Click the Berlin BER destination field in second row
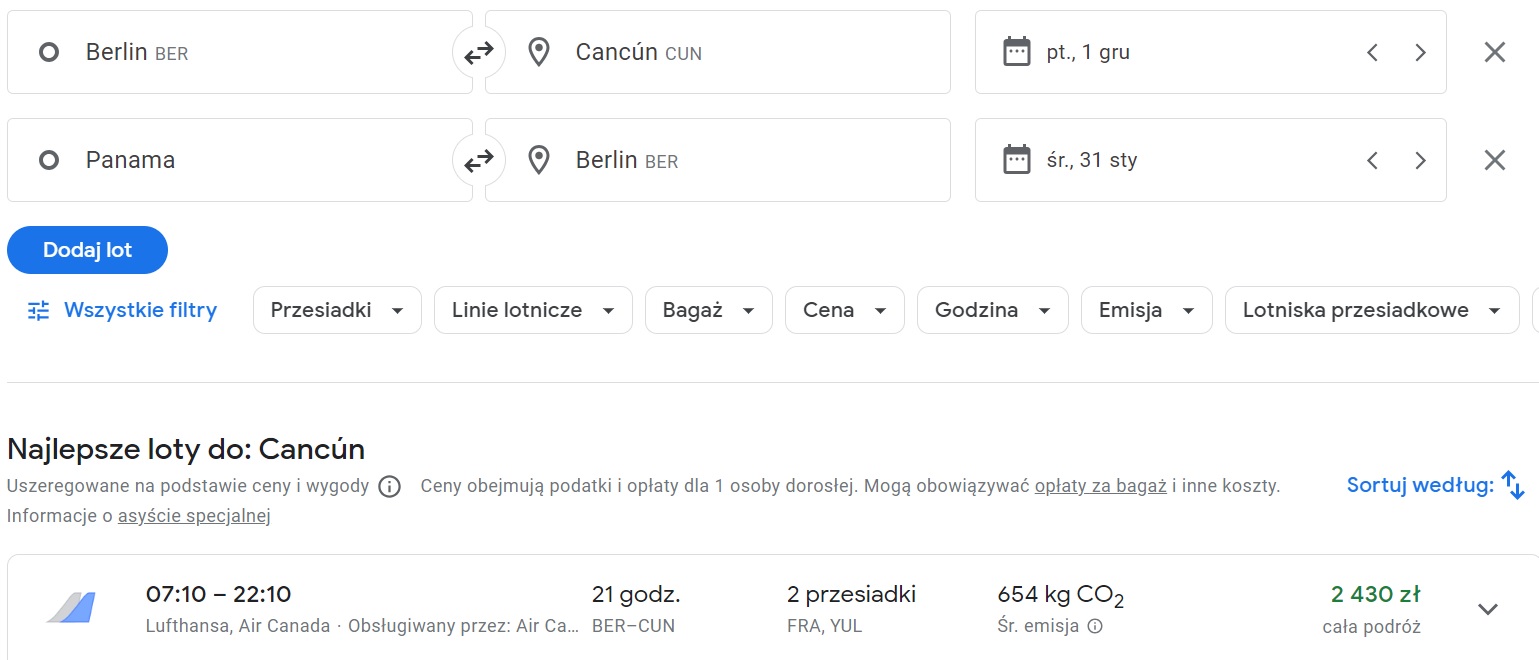This screenshot has width=1539, height=660. (718, 160)
